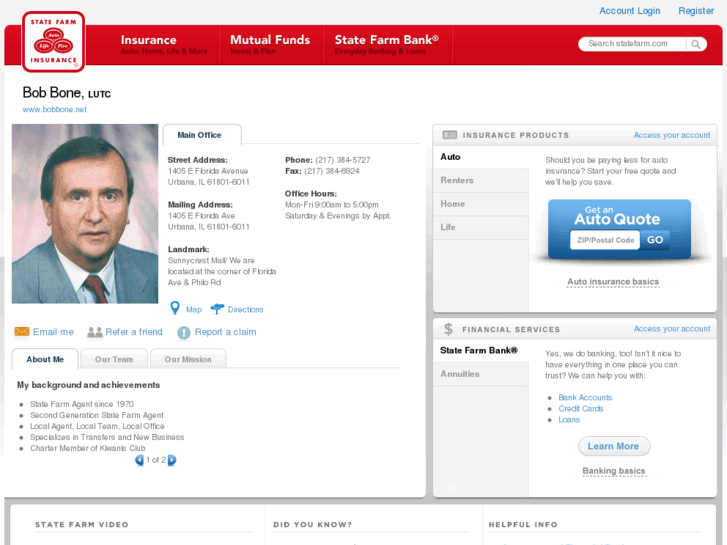Click the 'Helpful Info' heading

point(523,525)
